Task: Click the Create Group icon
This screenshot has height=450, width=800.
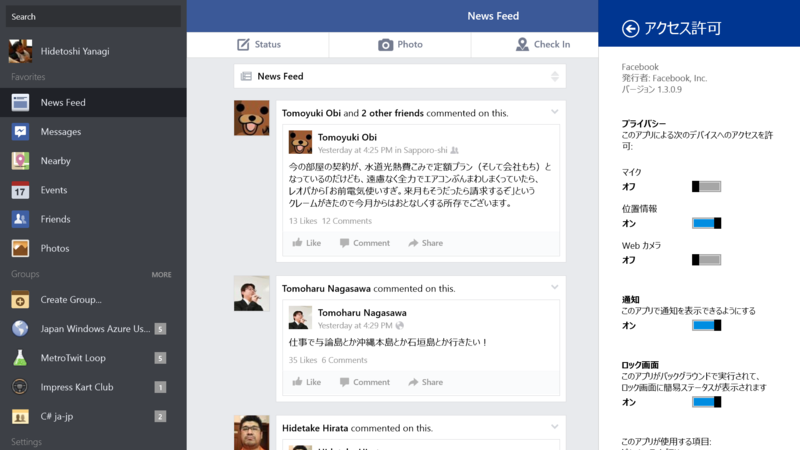Action: [20, 299]
